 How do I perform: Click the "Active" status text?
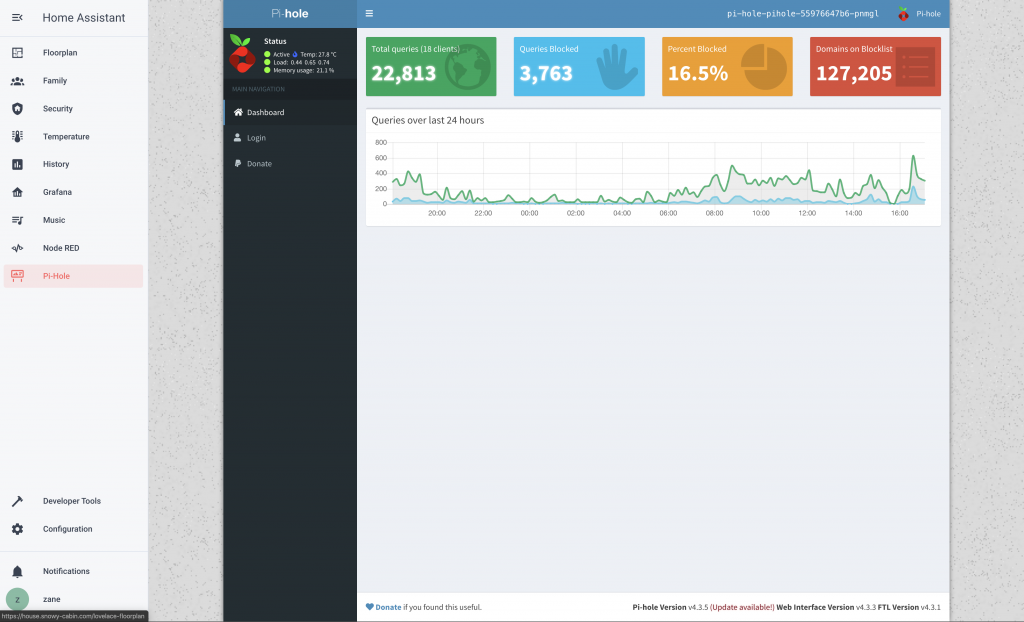[x=281, y=55]
